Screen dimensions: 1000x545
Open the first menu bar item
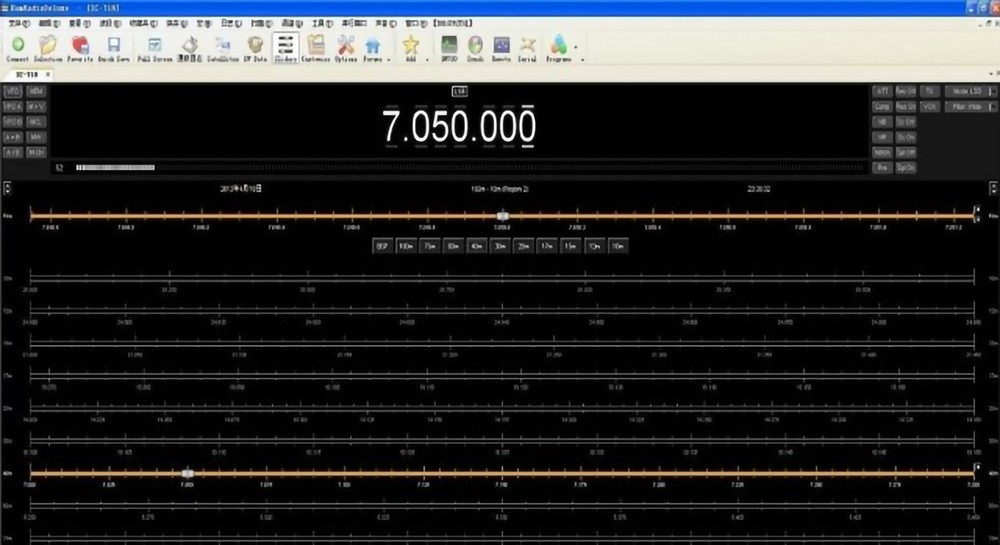click(19, 21)
